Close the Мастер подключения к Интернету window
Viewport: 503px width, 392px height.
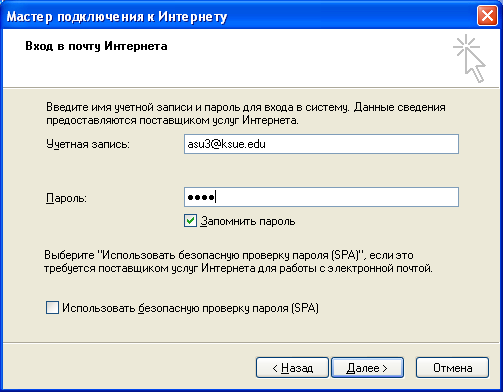[x=487, y=16]
